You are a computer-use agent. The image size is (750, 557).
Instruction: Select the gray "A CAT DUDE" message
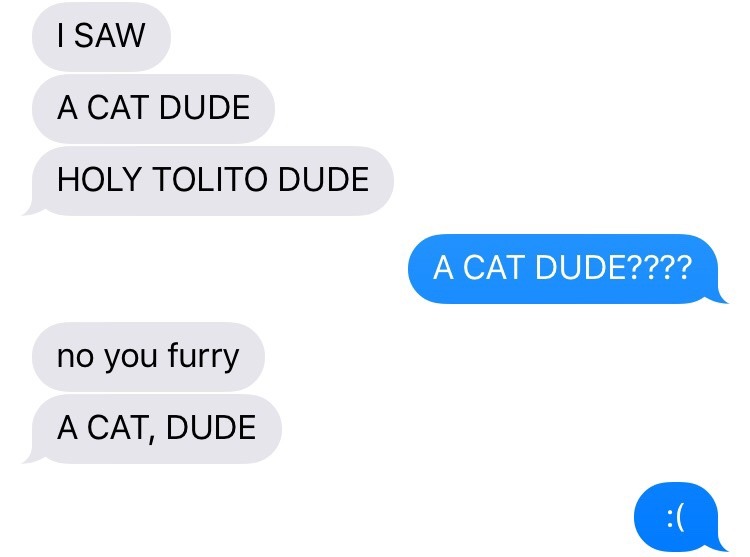pos(154,108)
